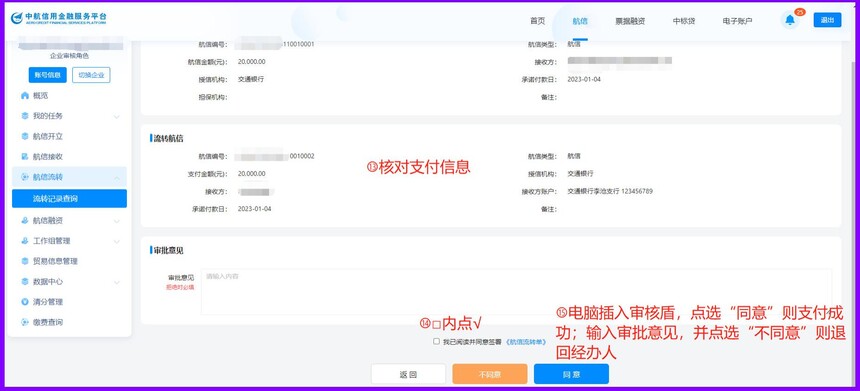Open the 电子账户 top tab
860x391 pixels.
coord(737,21)
